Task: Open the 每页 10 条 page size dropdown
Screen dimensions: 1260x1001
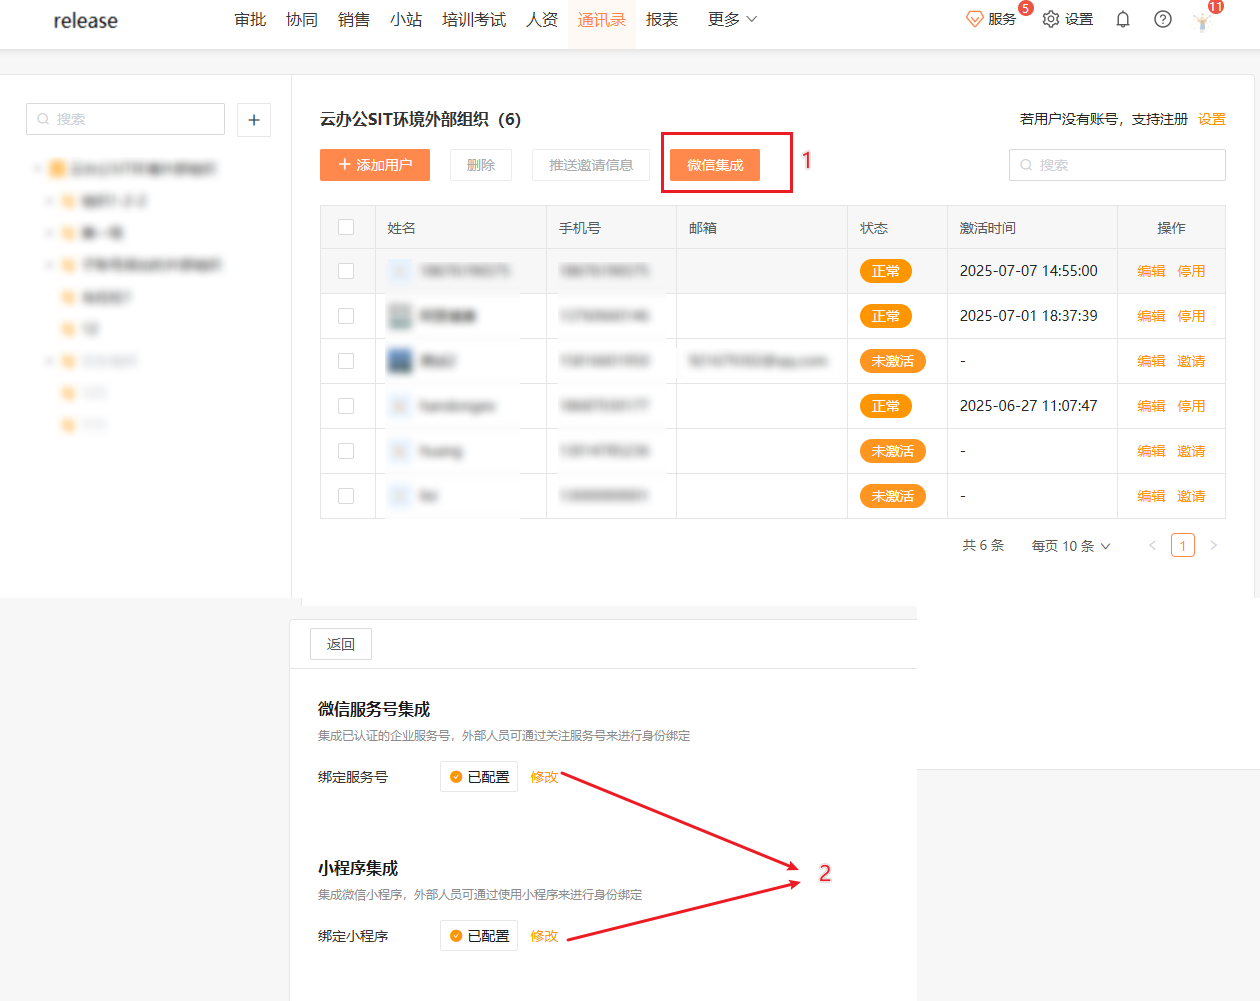Action: [1071, 546]
